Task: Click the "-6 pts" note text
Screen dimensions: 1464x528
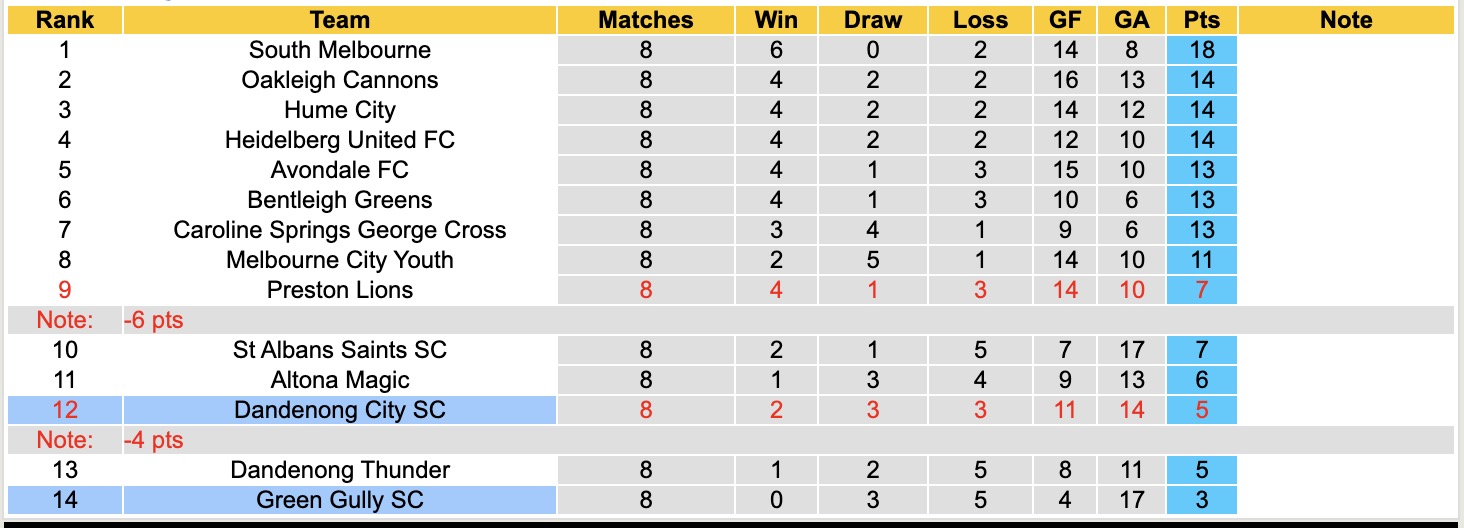Action: click(x=154, y=321)
